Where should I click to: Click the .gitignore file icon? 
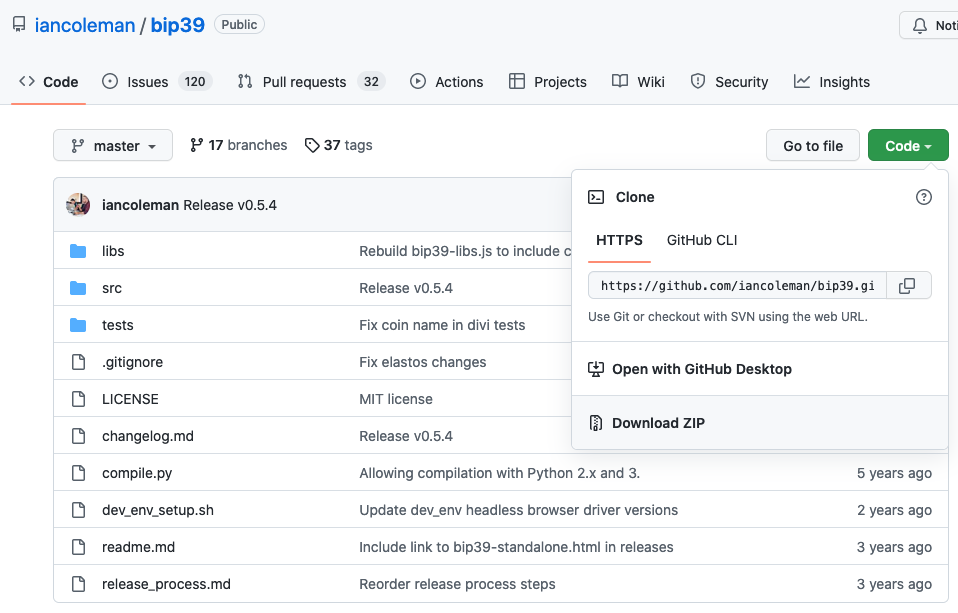click(78, 362)
